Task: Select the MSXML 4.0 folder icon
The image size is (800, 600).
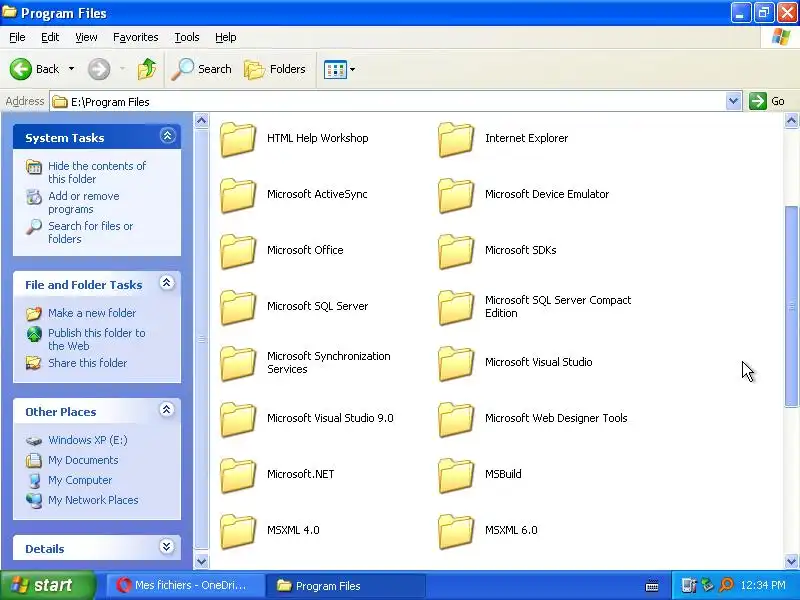Action: click(238, 532)
